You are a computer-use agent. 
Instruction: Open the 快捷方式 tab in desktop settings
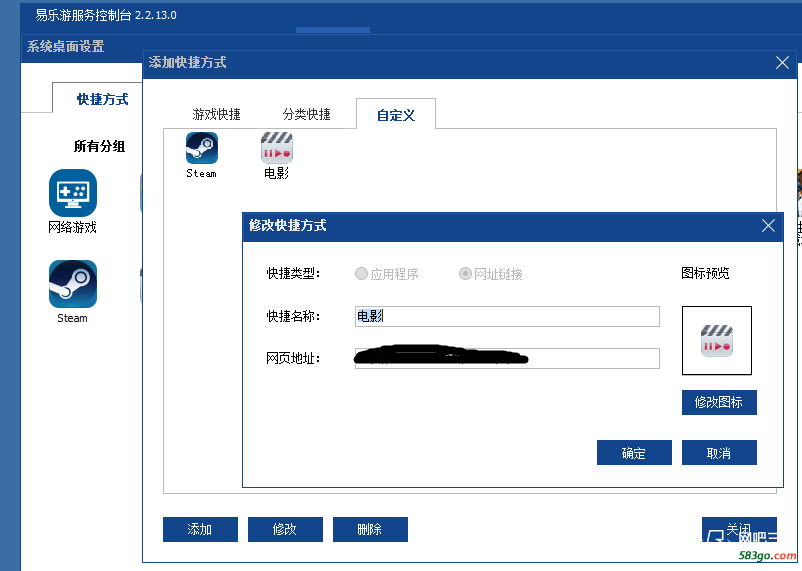pos(102,99)
